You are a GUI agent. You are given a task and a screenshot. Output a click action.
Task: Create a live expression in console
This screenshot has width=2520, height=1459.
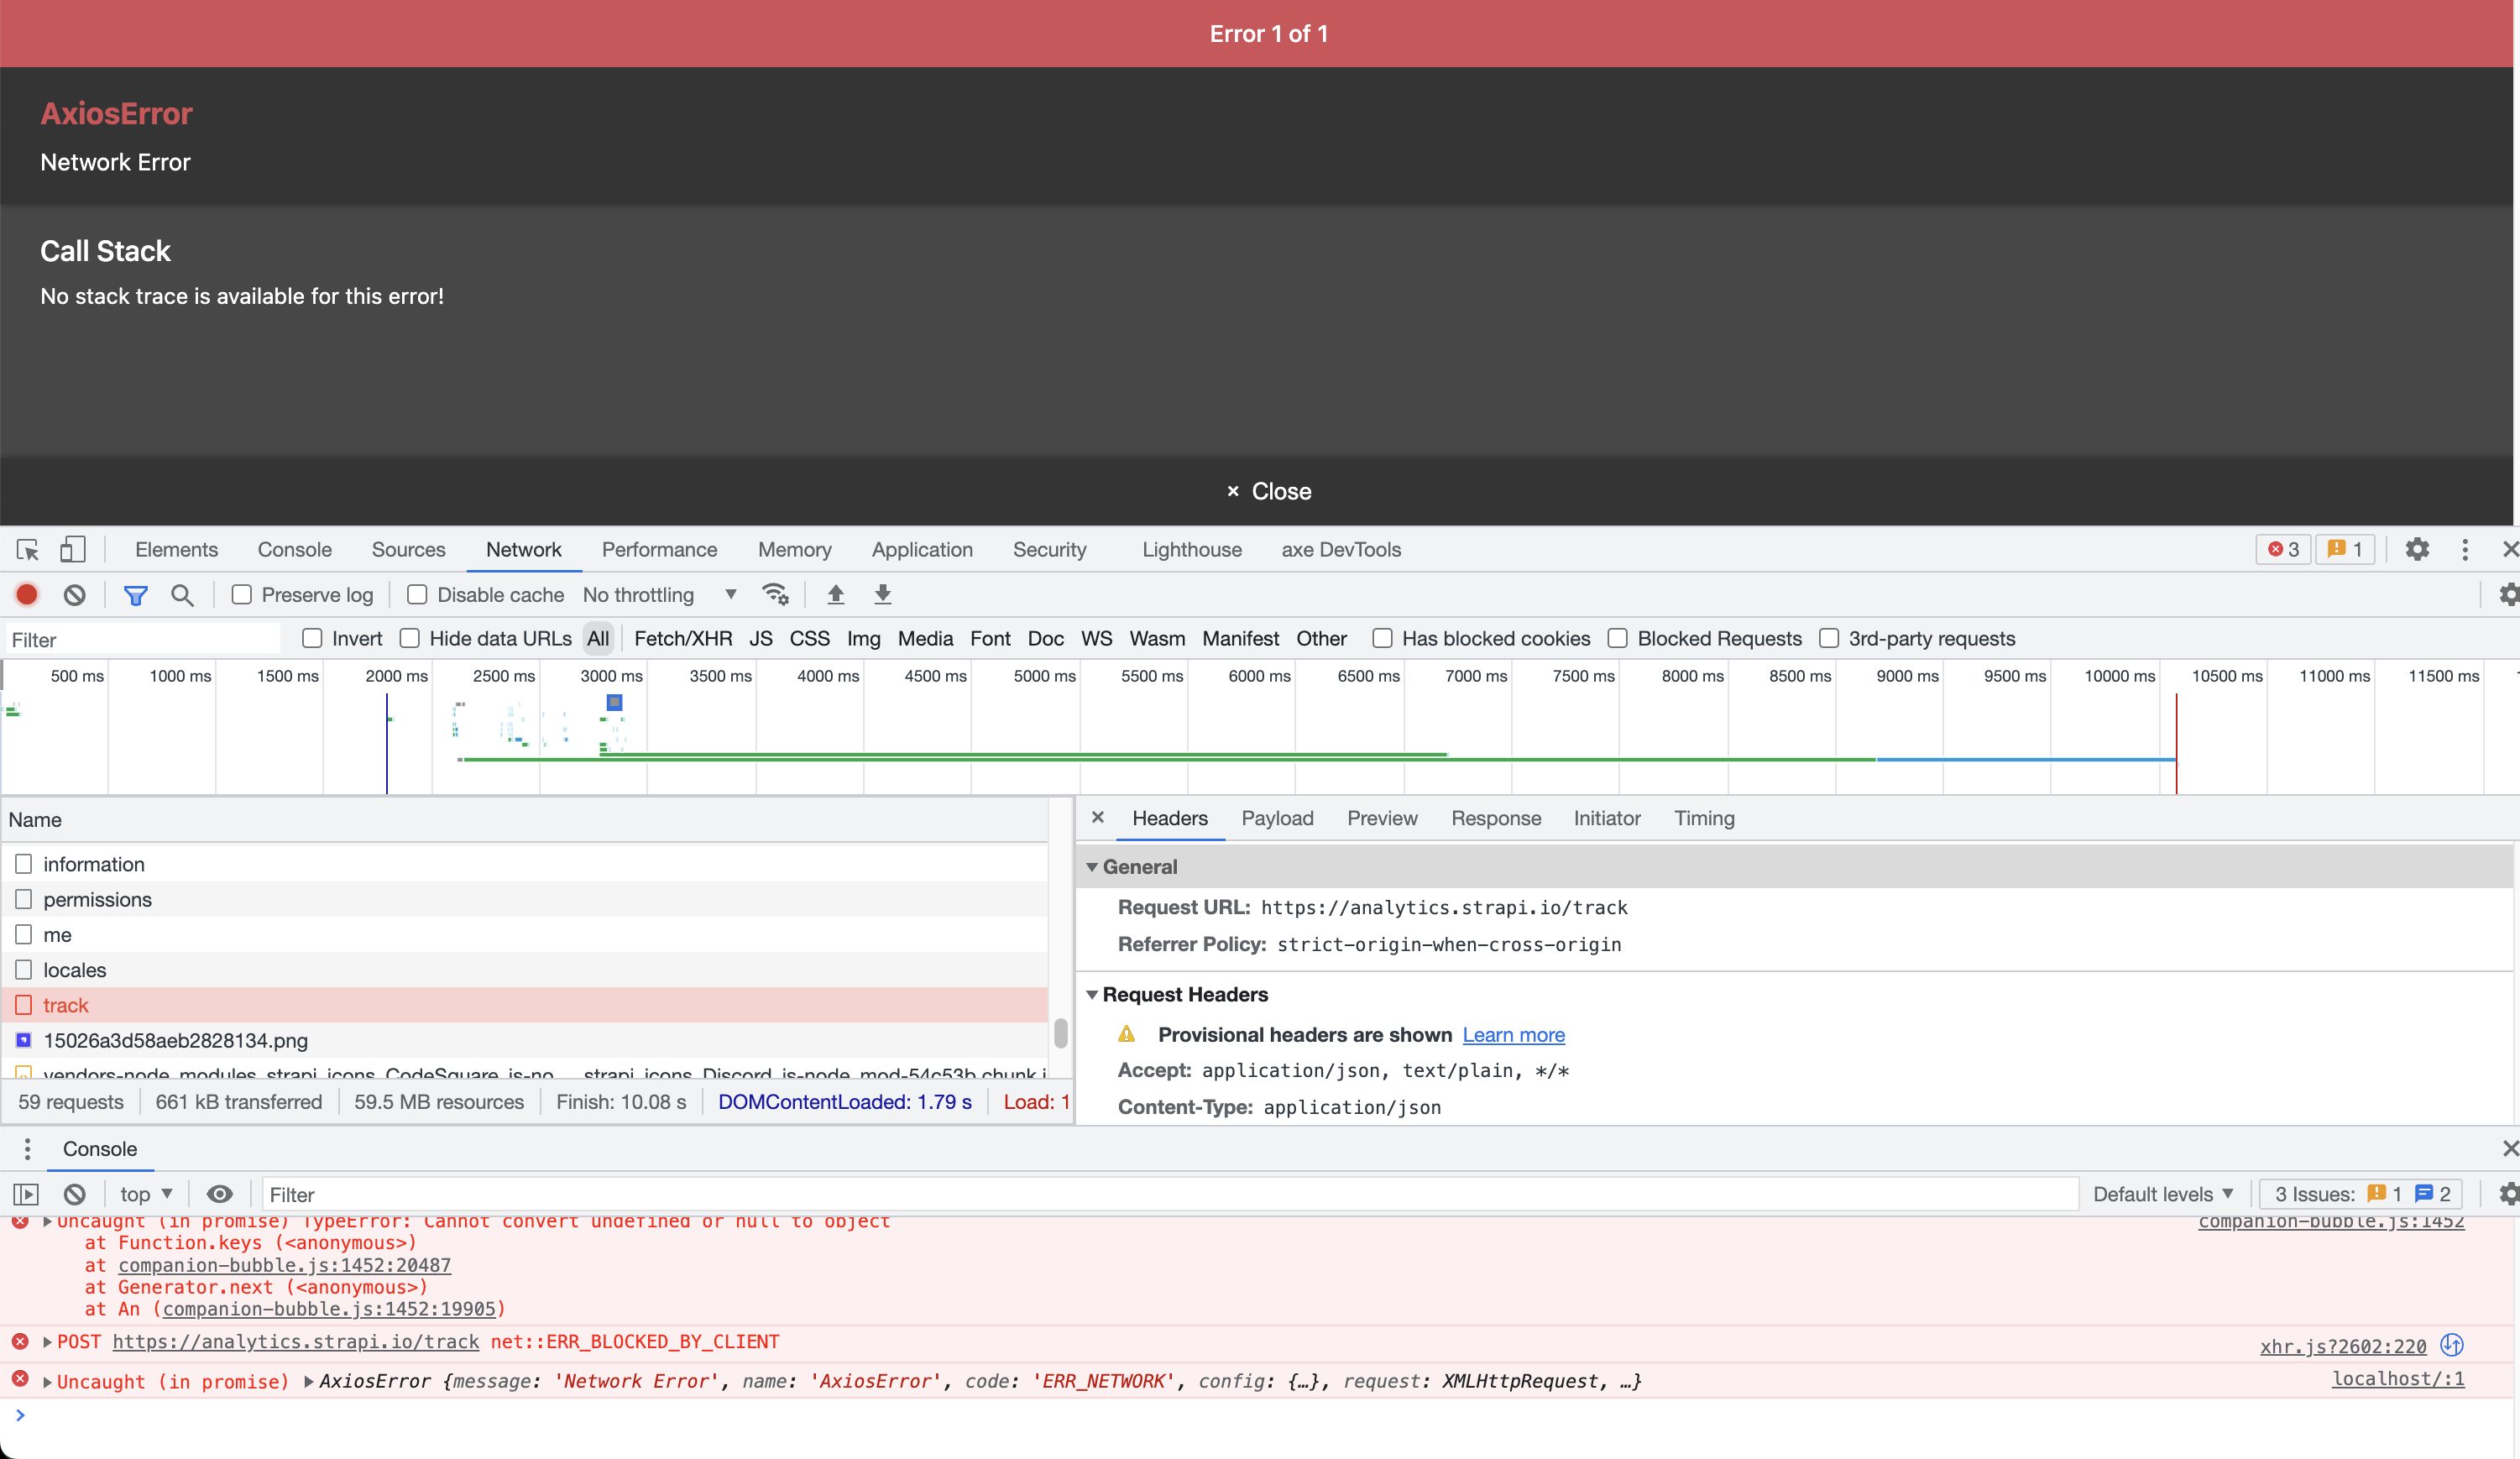[x=220, y=1193]
